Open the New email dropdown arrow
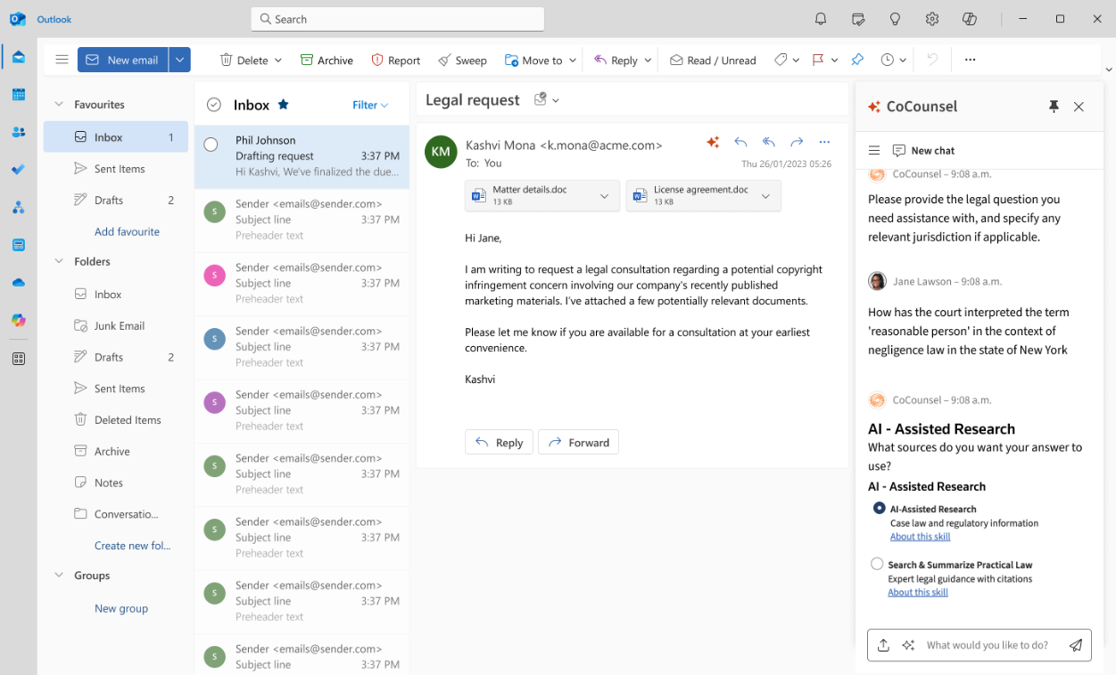 179,60
